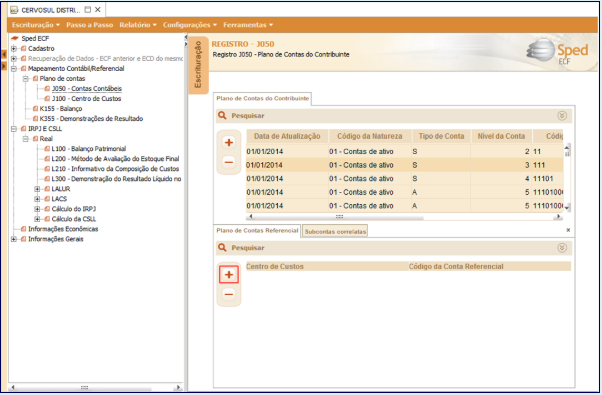
Task: Open J050 - Contas Contábeis entry
Action: pyautogui.click(x=87, y=89)
